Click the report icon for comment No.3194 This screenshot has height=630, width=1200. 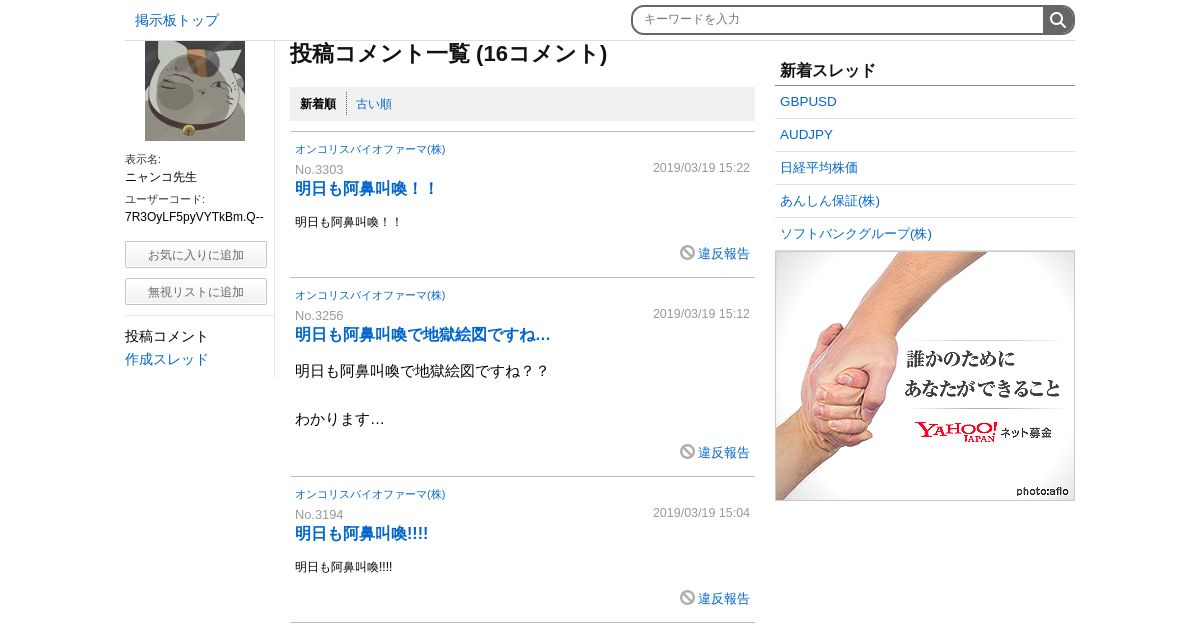(687, 598)
